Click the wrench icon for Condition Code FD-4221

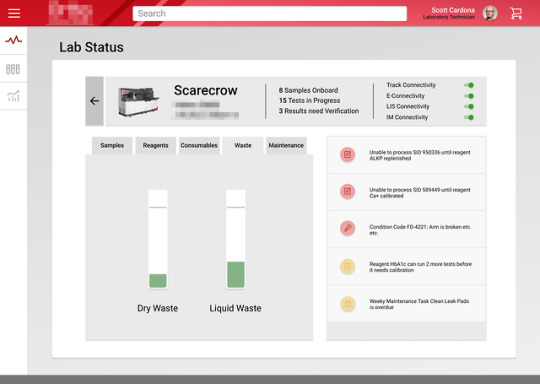pyautogui.click(x=347, y=228)
